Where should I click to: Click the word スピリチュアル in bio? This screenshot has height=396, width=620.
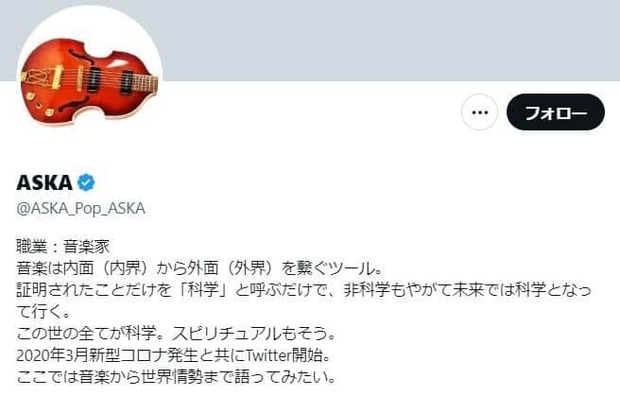point(226,334)
